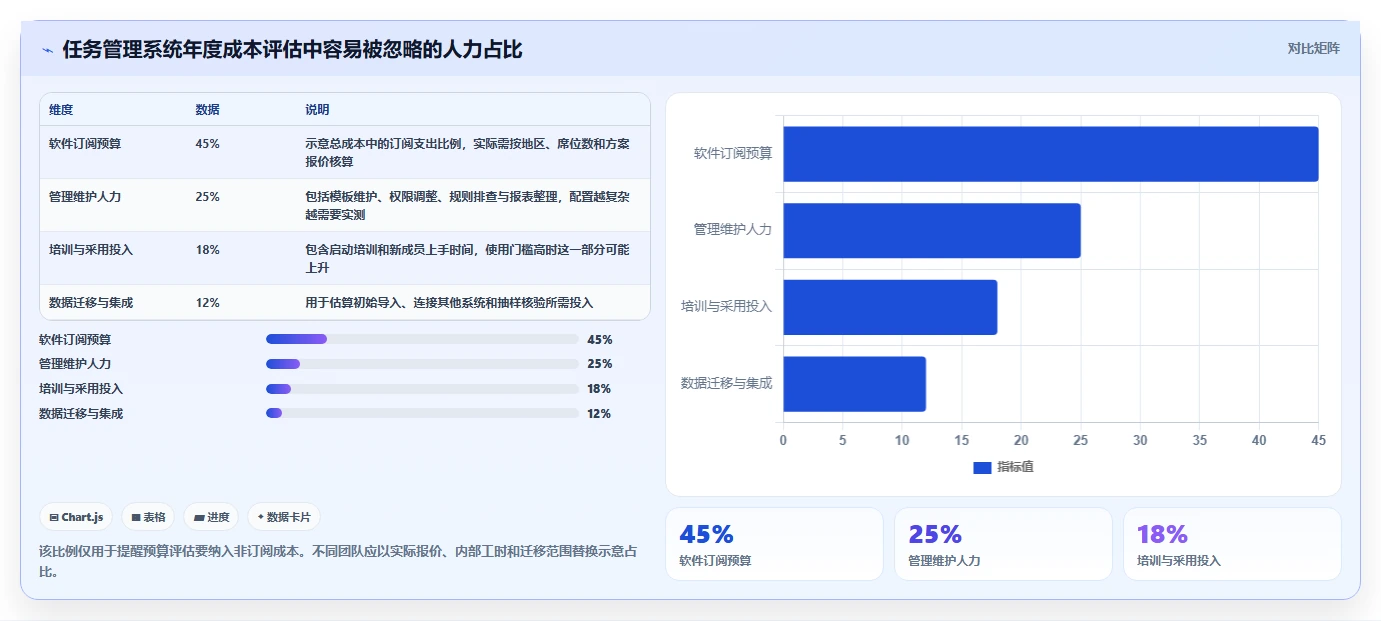Image resolution: width=1381 pixels, height=621 pixels.
Task: Click the 管理维护人力 bar in the chart
Action: [932, 230]
